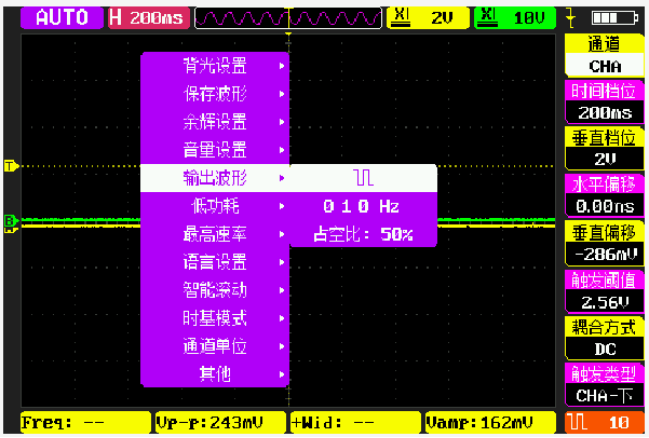Screen dimensions: 649x438
Task: Toggle 触发类型 CHA-下 trigger type
Action: coord(604,385)
